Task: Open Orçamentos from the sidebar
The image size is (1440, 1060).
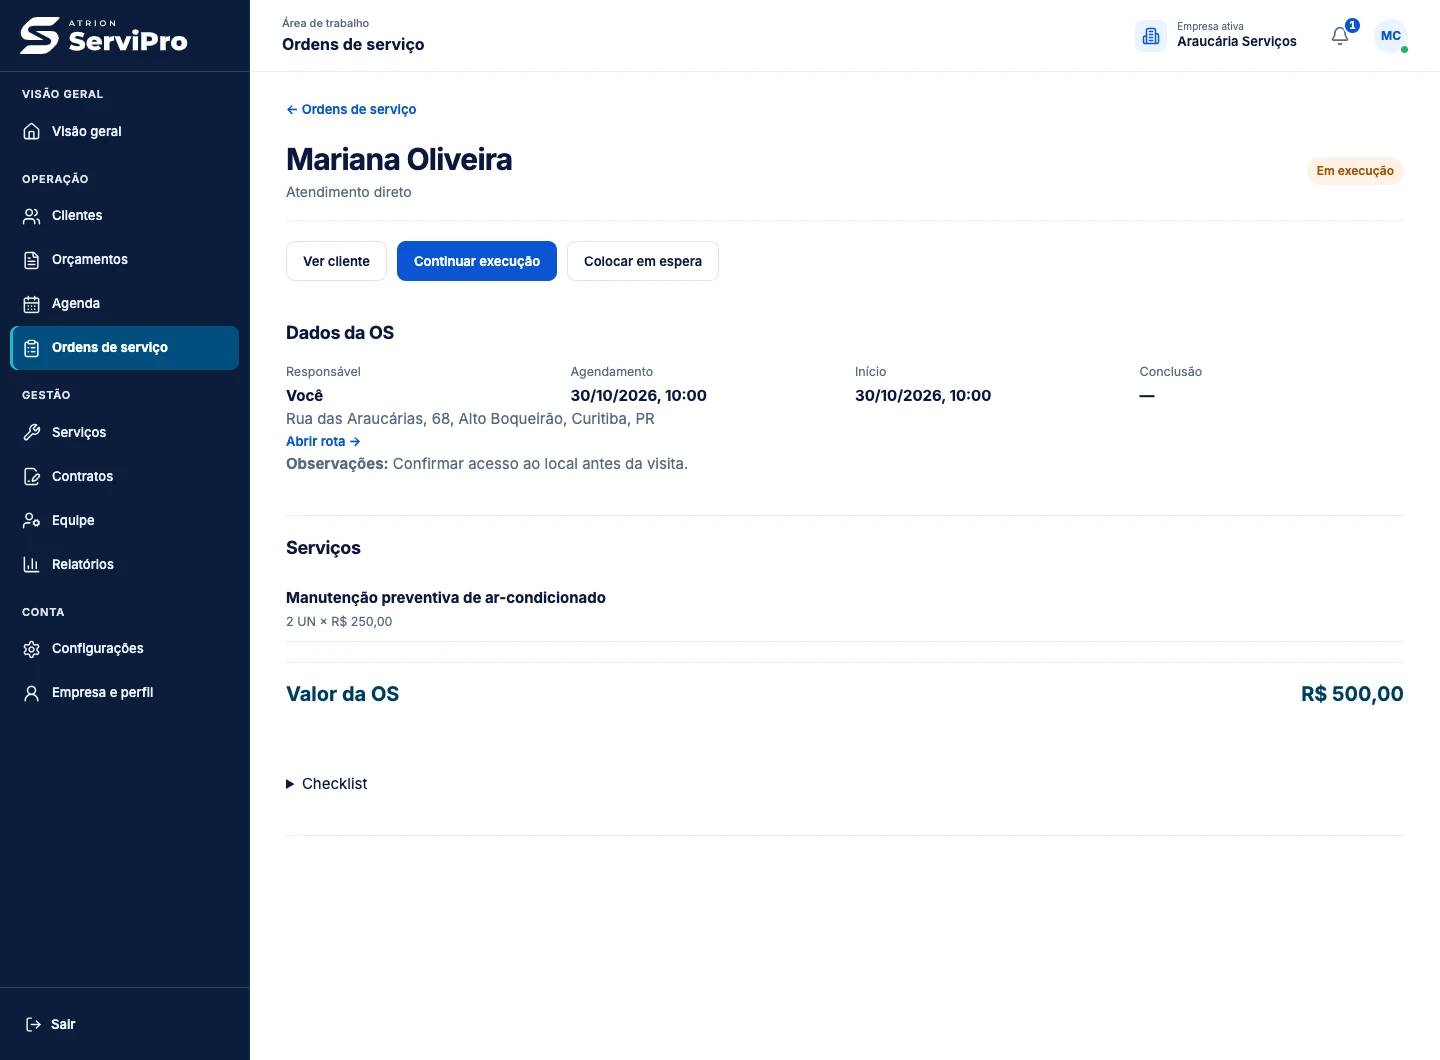Action: [x=125, y=260]
